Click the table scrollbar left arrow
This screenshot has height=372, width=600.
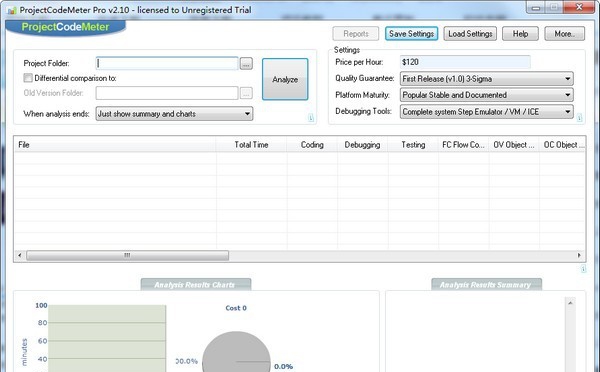[x=20, y=255]
